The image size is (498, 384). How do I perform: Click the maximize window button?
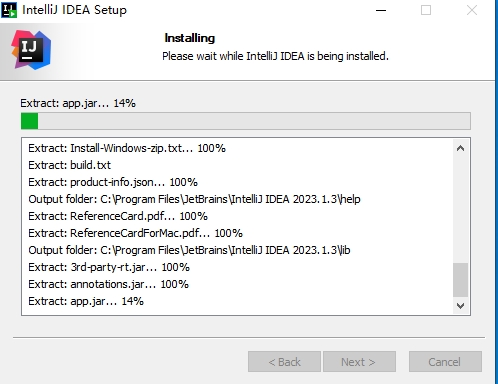pos(426,10)
